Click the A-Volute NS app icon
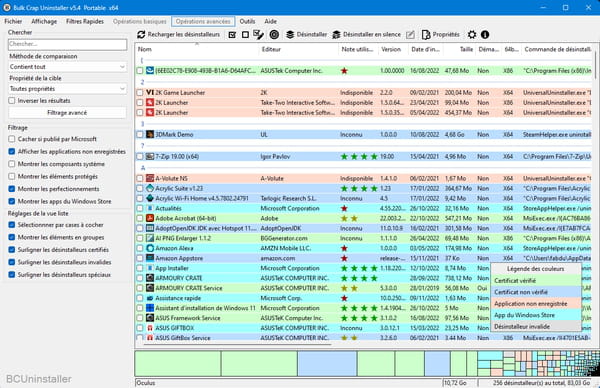This screenshot has height=388, width=600. click(150, 179)
